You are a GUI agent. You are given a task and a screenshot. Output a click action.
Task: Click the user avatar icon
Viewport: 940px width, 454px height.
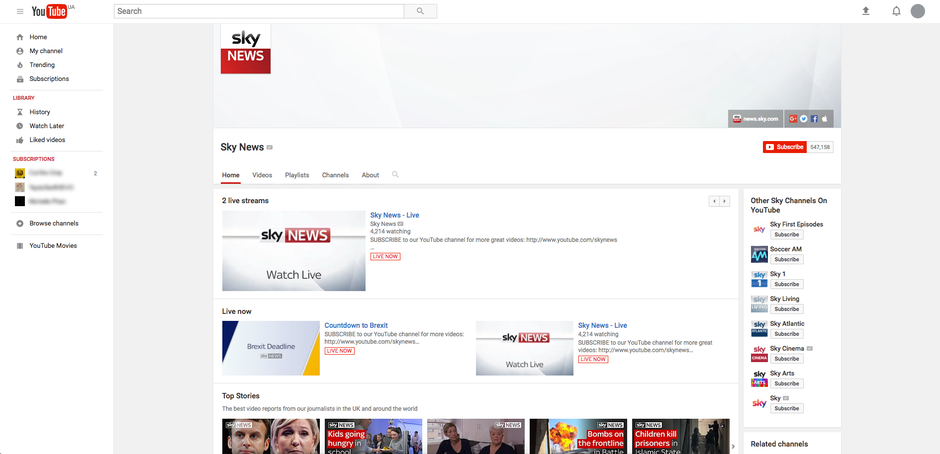pyautogui.click(x=918, y=11)
